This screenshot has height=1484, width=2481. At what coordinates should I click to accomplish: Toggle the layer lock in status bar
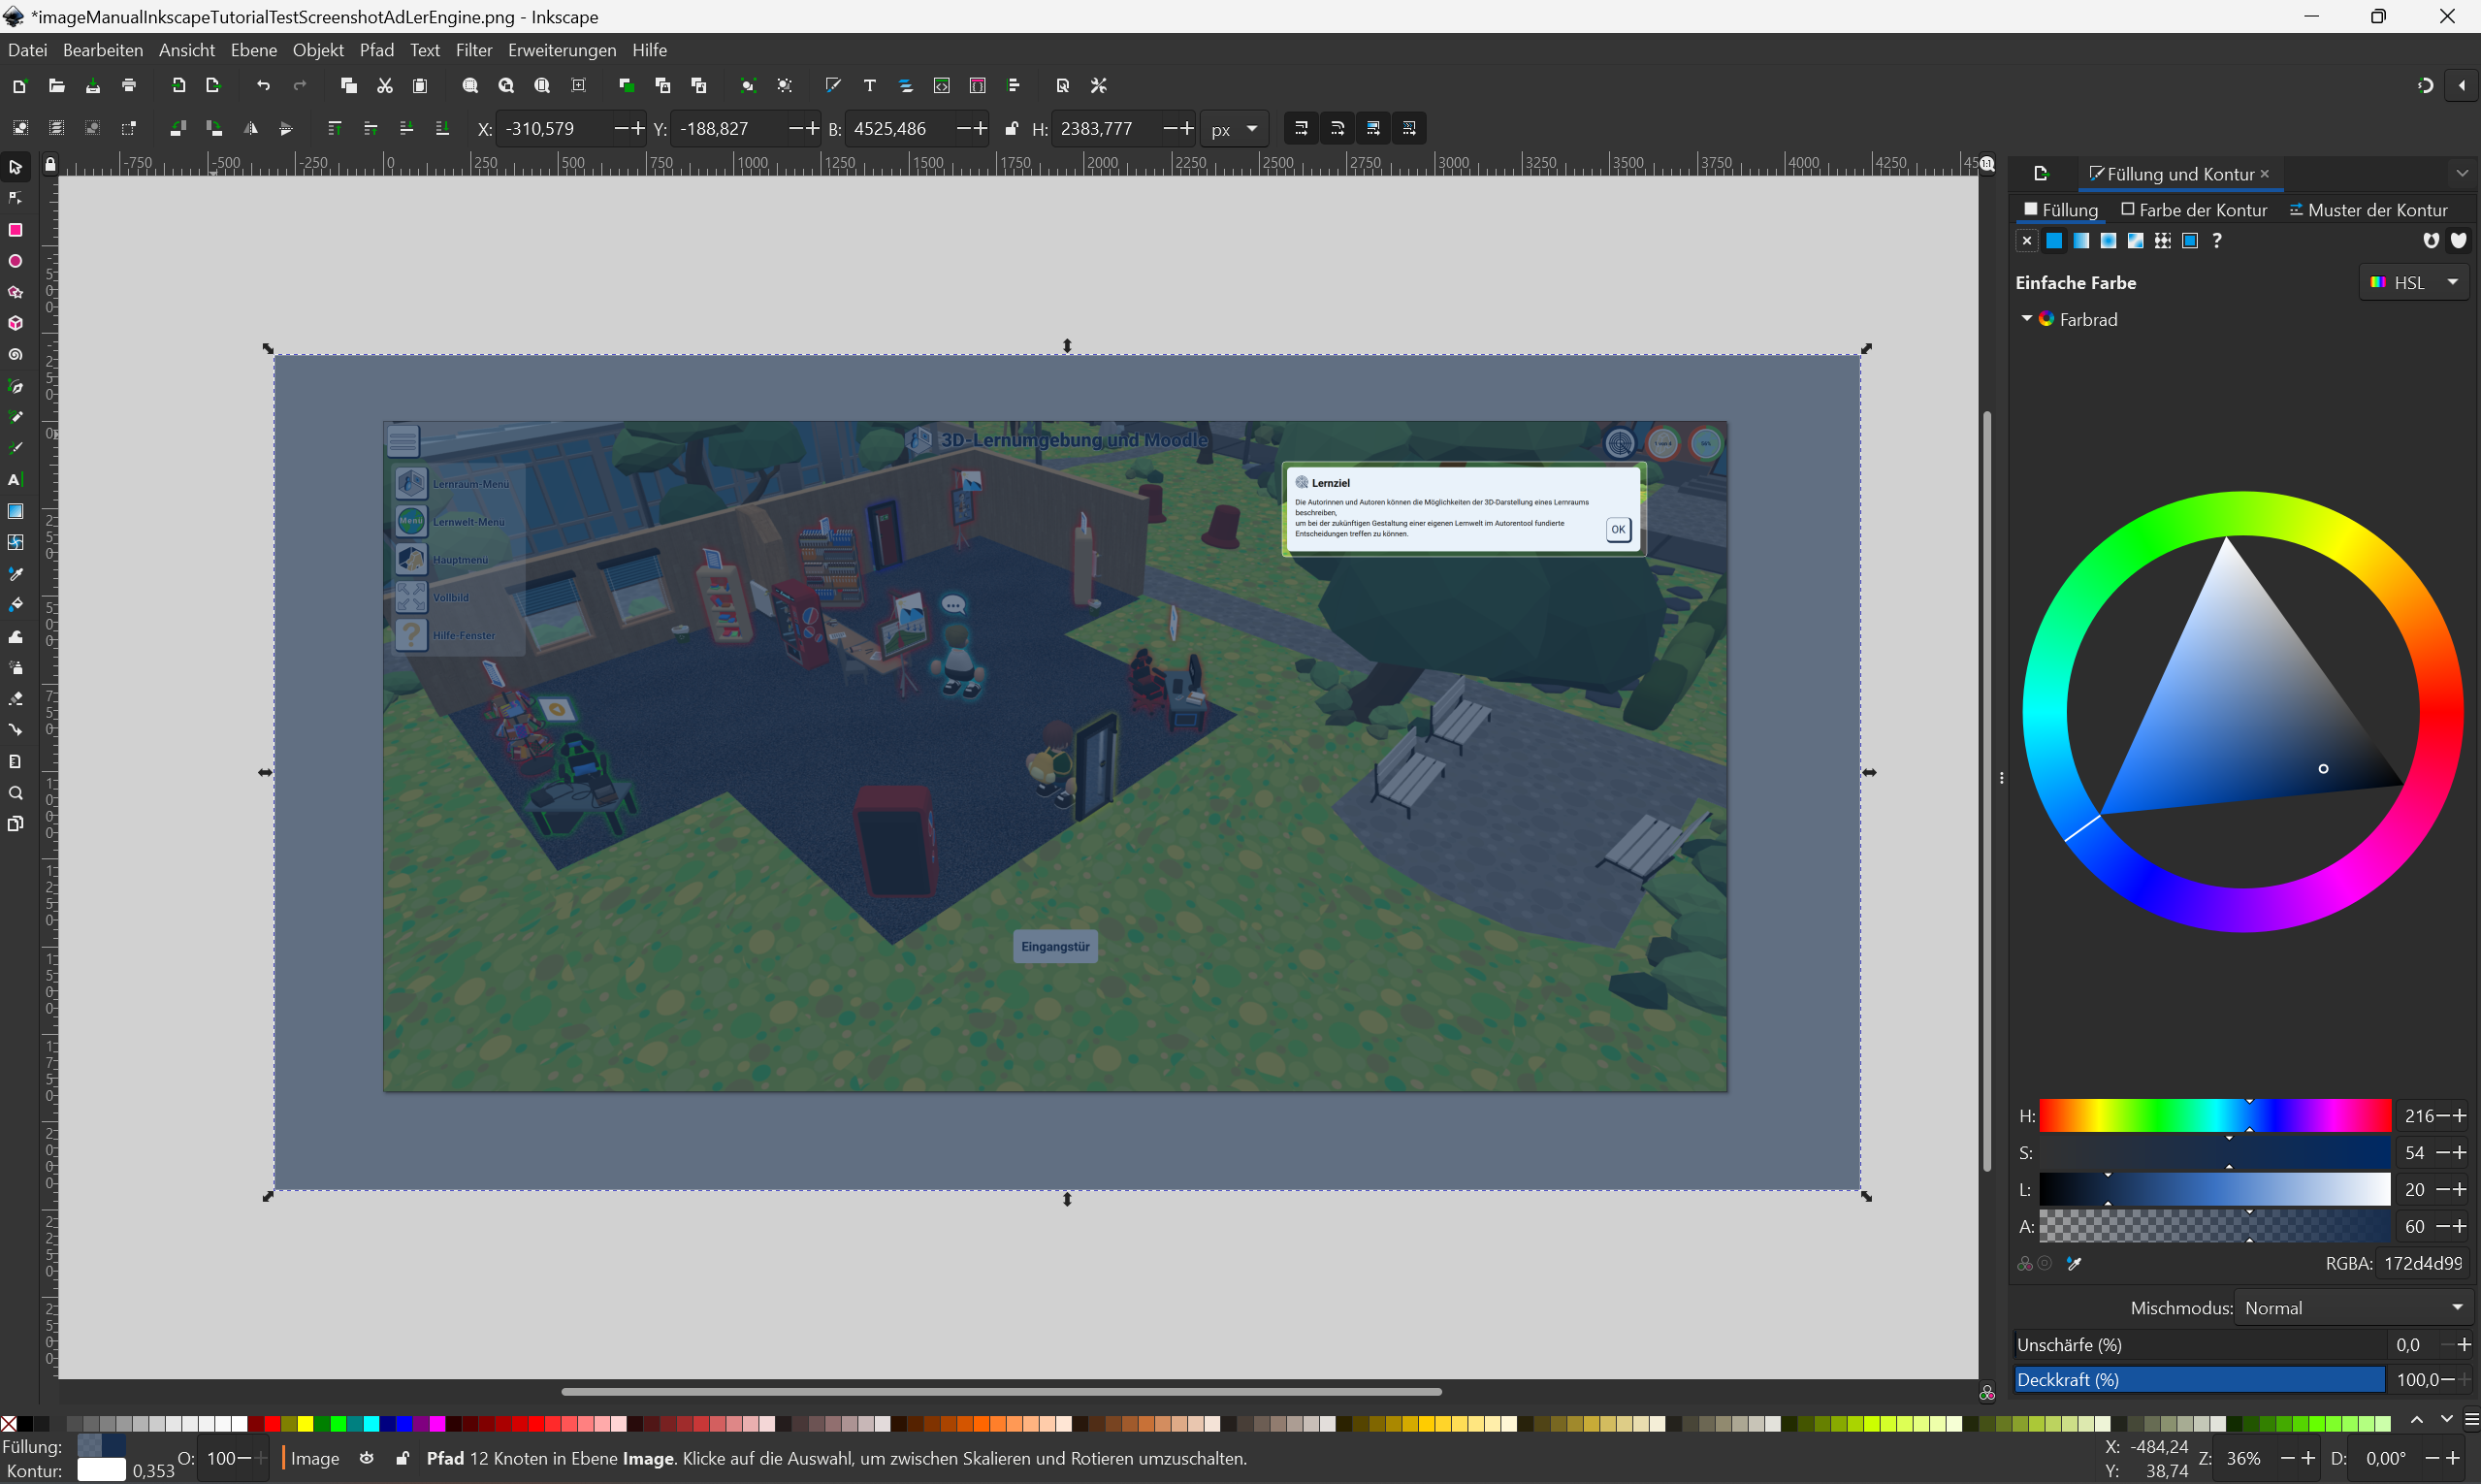(x=402, y=1458)
